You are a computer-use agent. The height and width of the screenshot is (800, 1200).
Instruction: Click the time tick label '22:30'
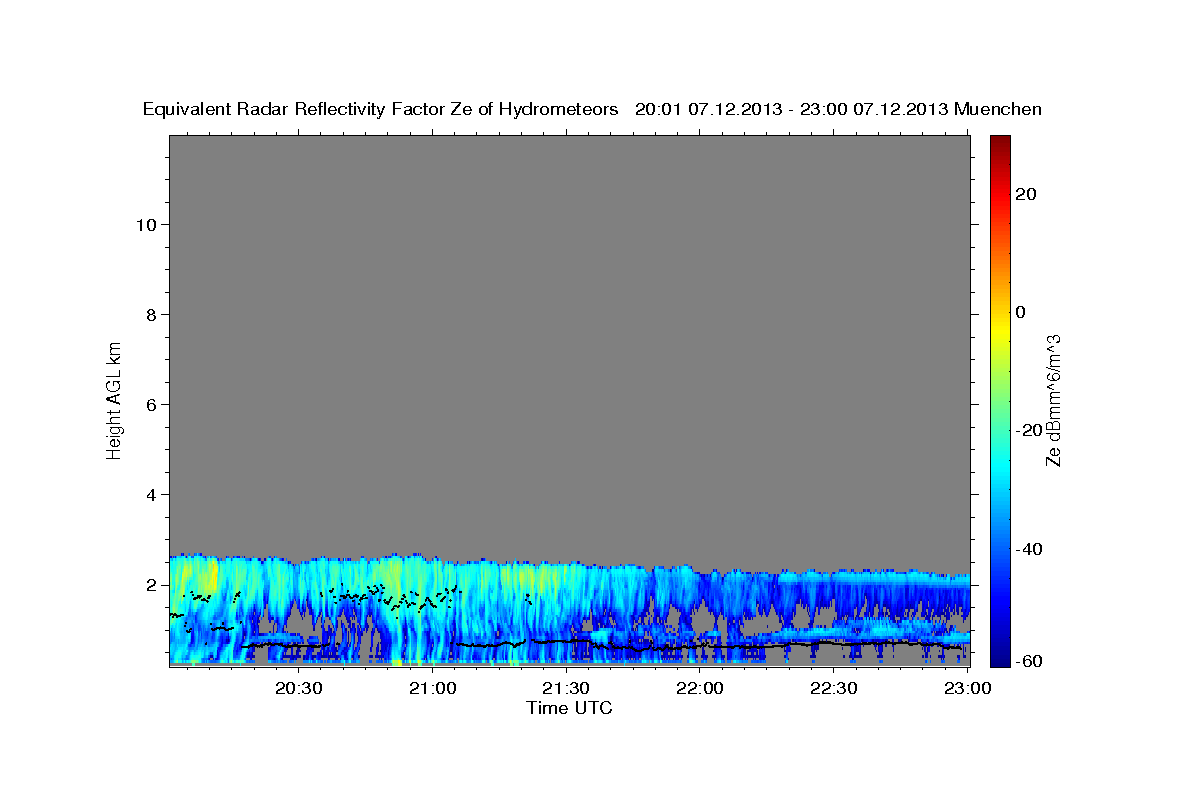[833, 688]
